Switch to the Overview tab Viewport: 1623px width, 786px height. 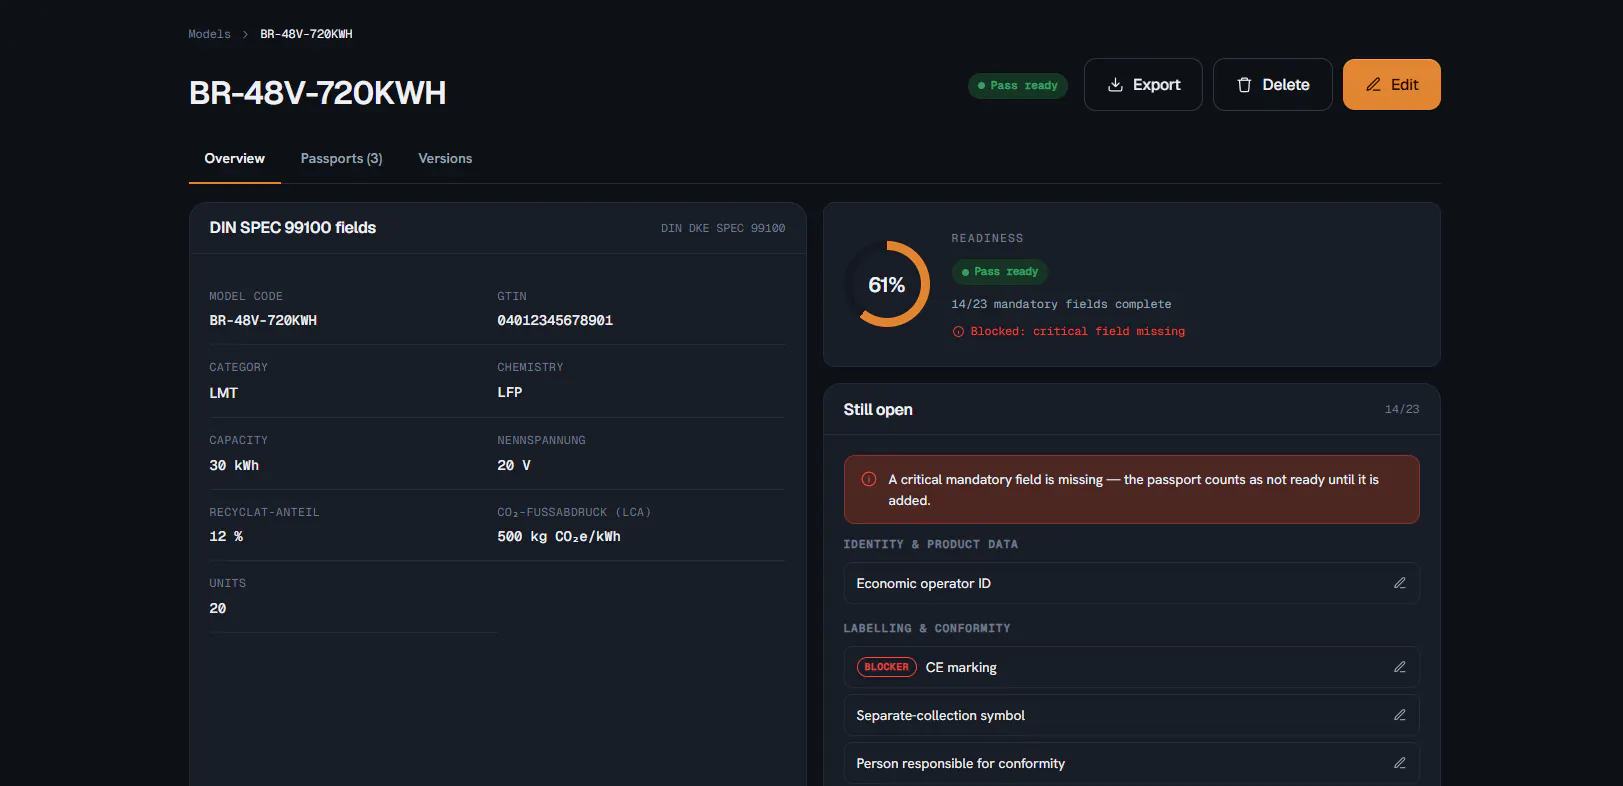234,159
